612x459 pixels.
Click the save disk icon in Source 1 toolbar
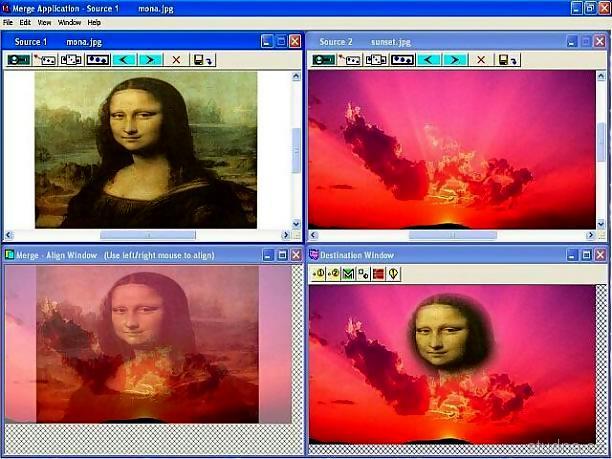(203, 60)
